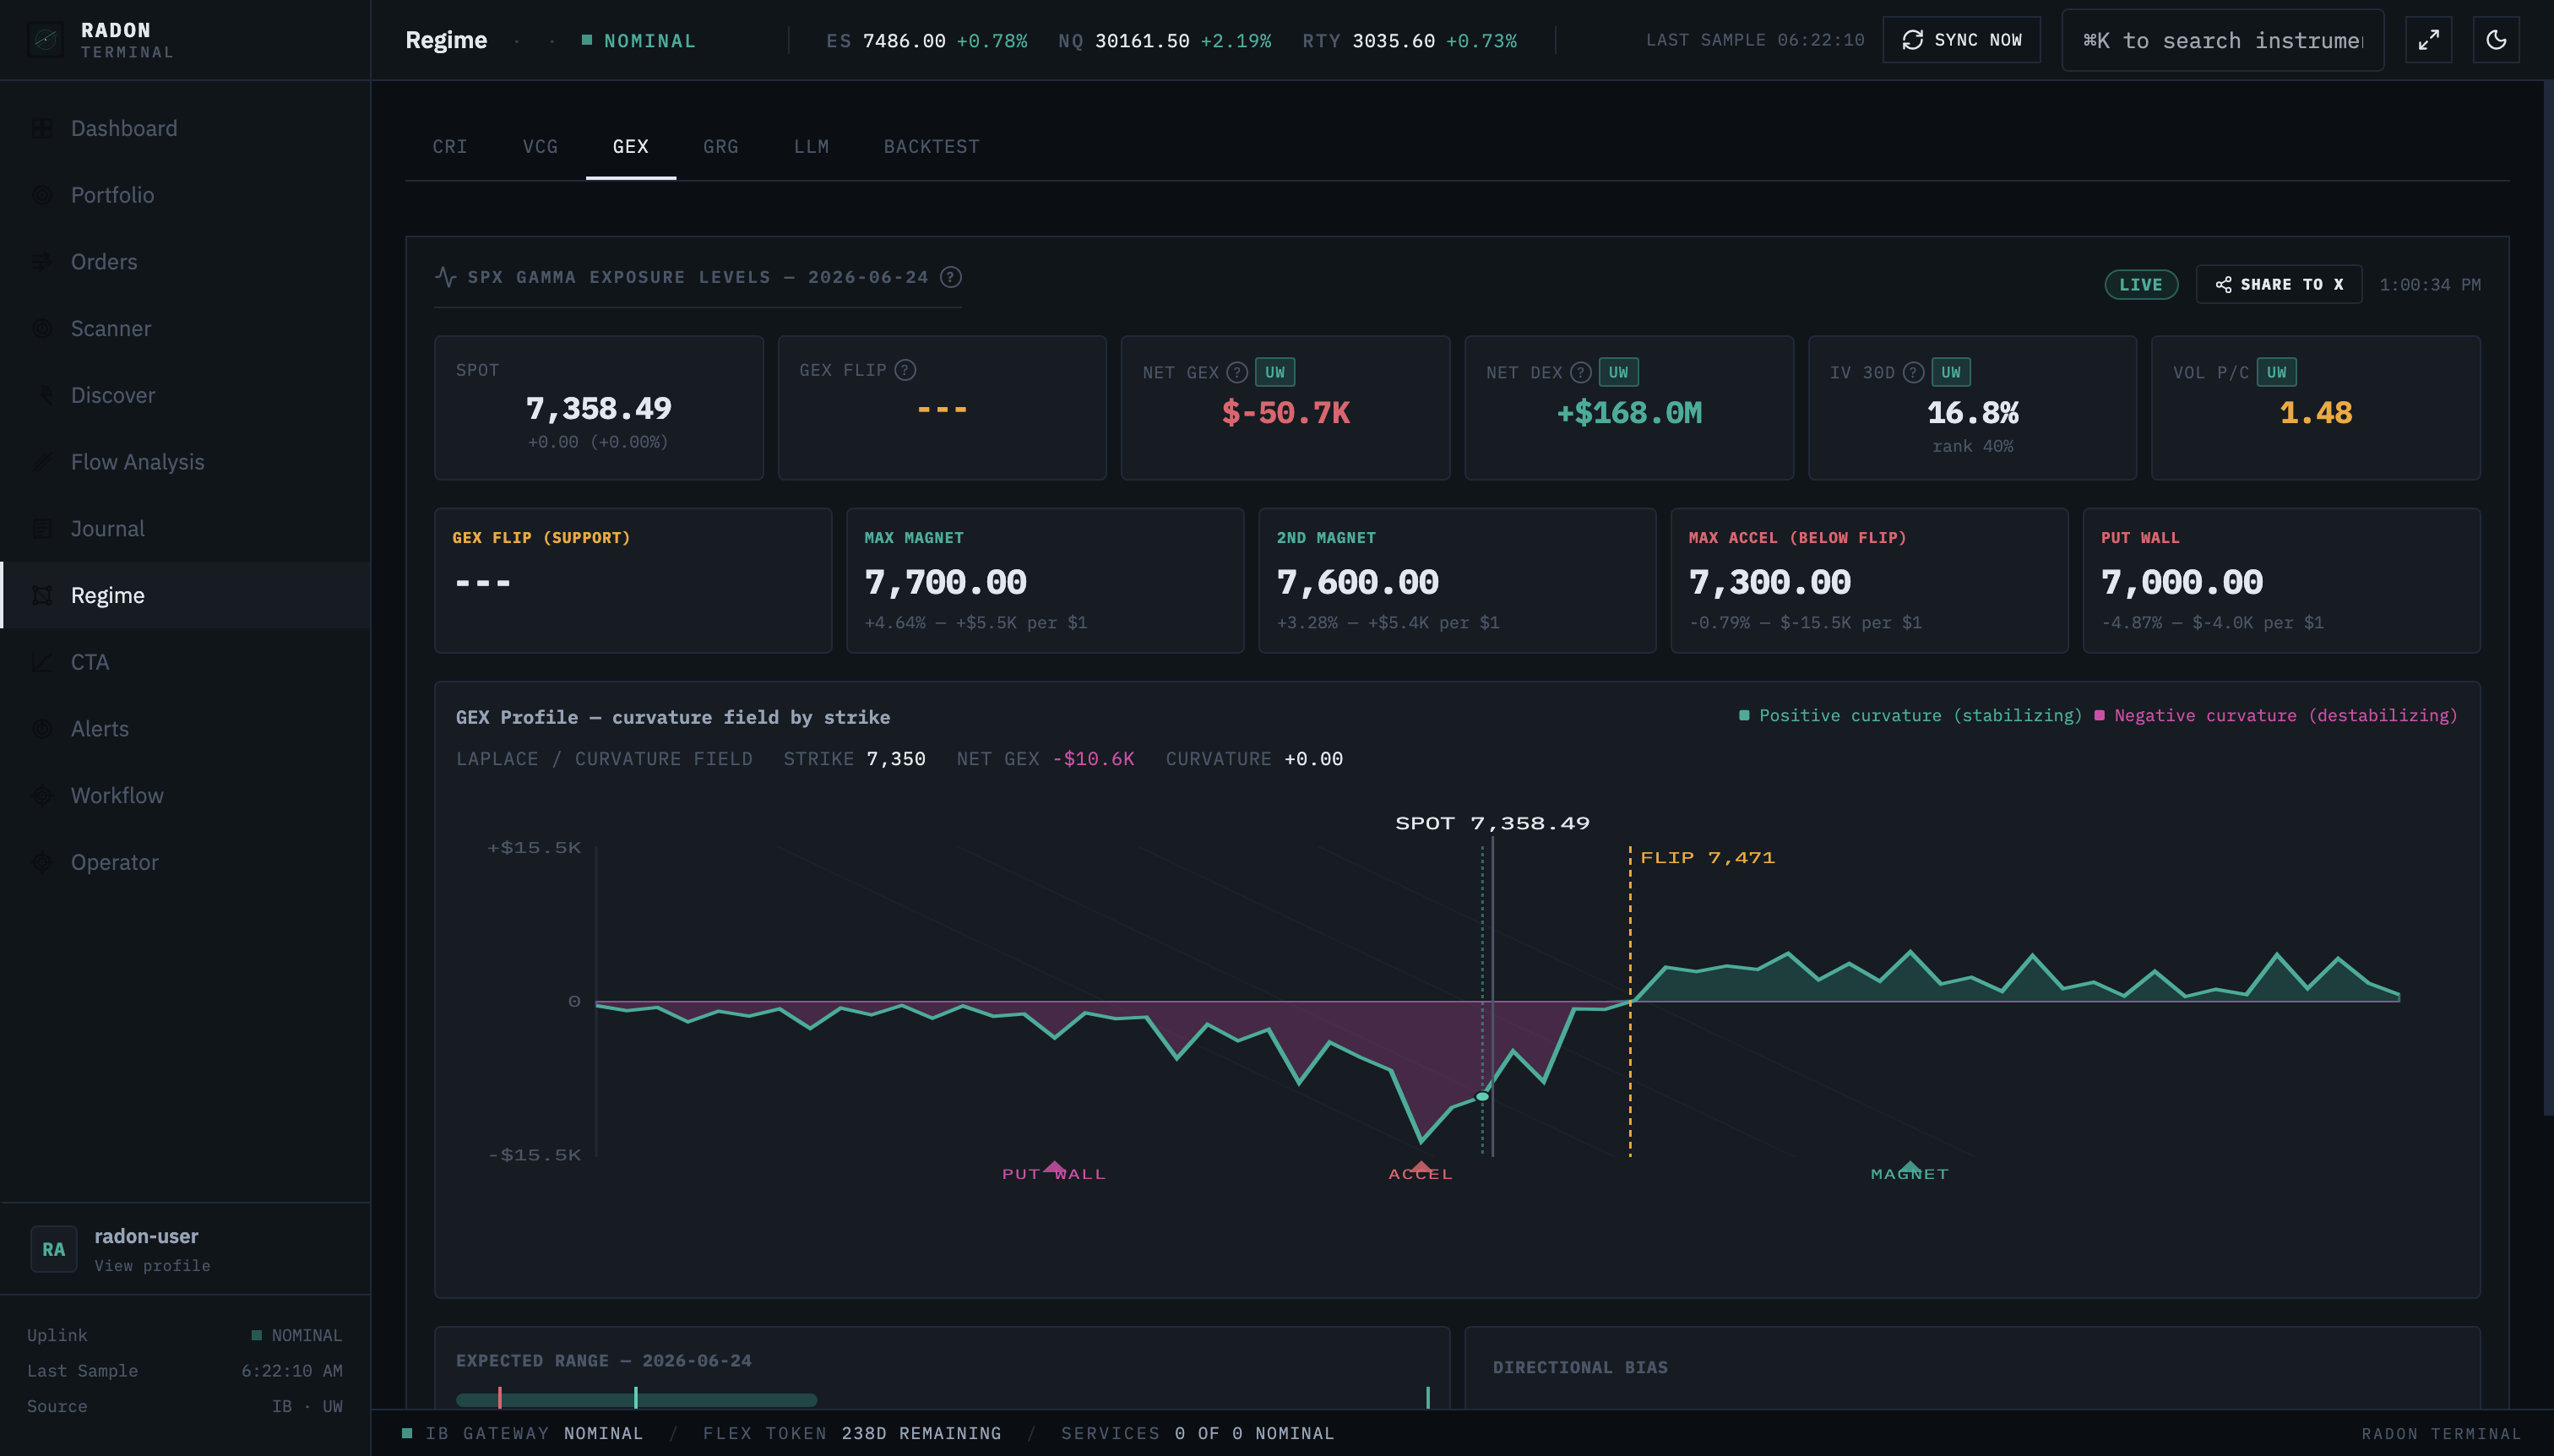
Task: Click help icon next to GEX FLIP
Action: click(x=905, y=370)
